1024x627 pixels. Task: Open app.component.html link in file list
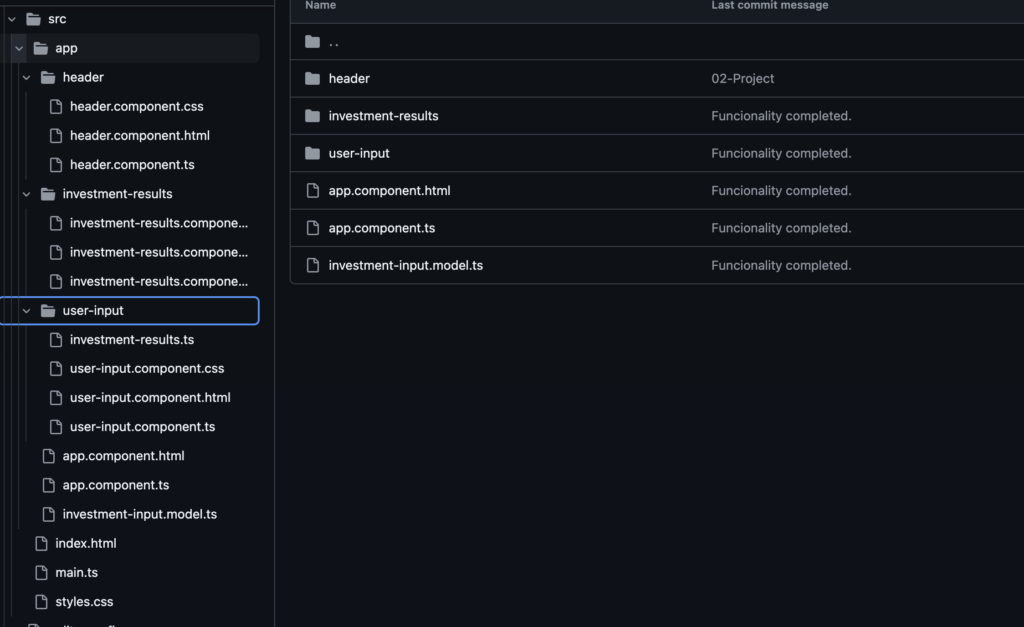coord(389,191)
